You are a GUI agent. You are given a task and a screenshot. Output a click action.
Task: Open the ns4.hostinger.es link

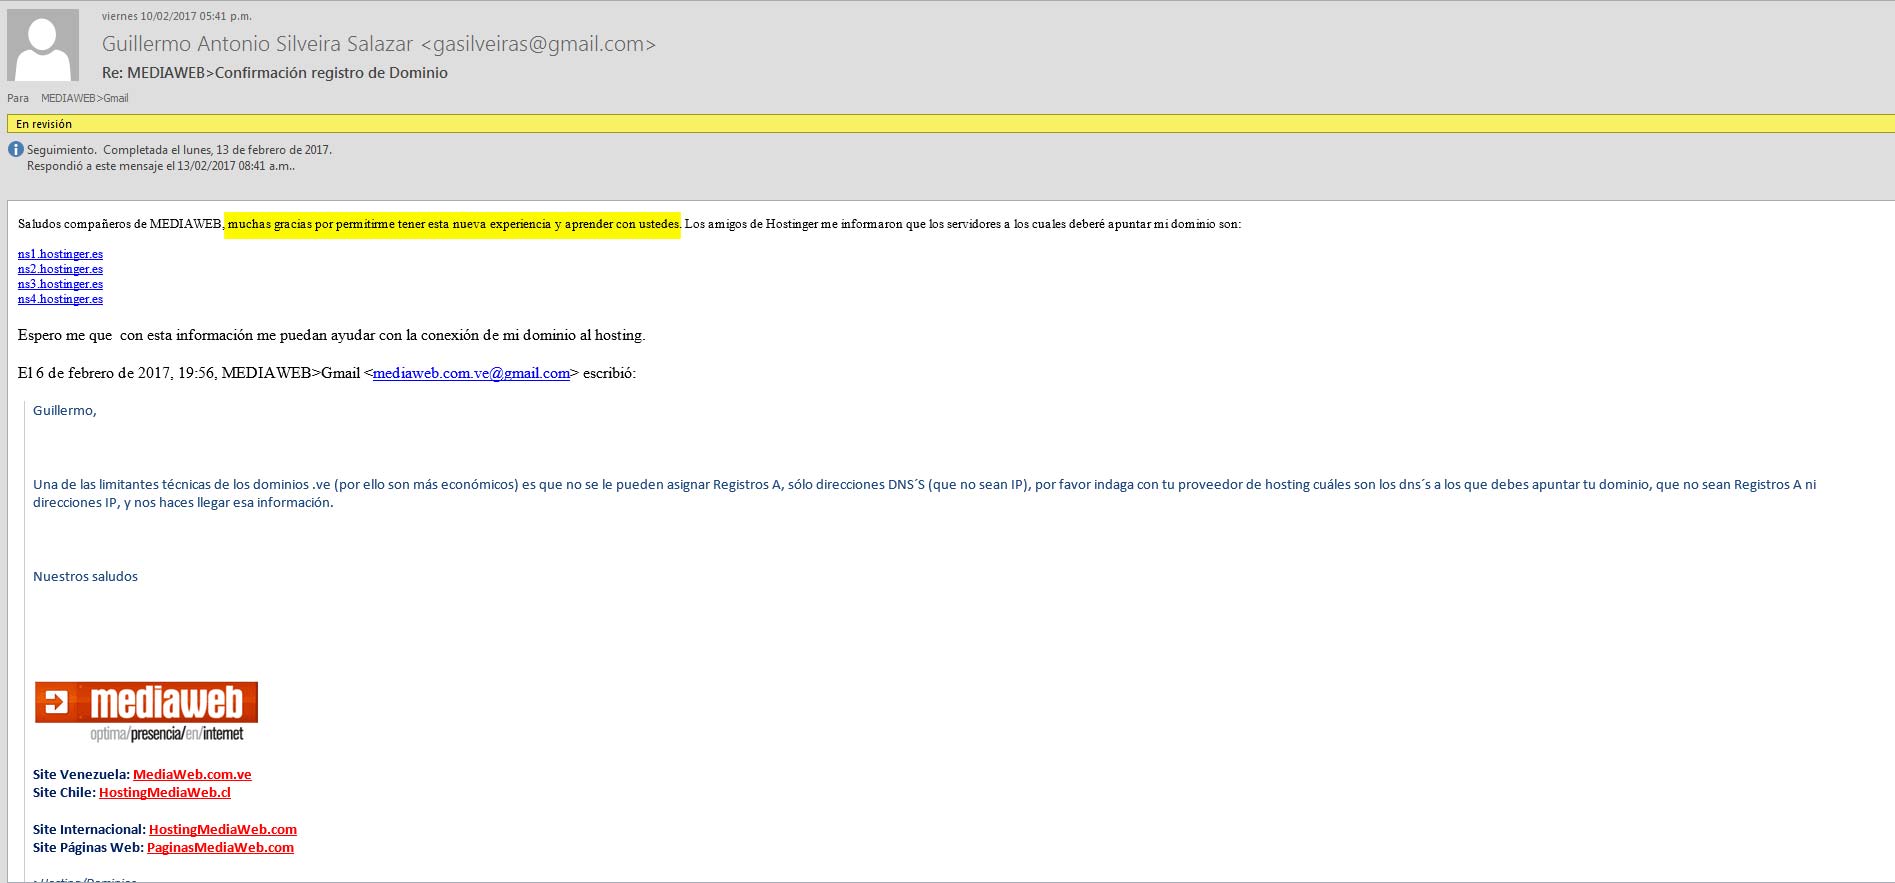(60, 299)
